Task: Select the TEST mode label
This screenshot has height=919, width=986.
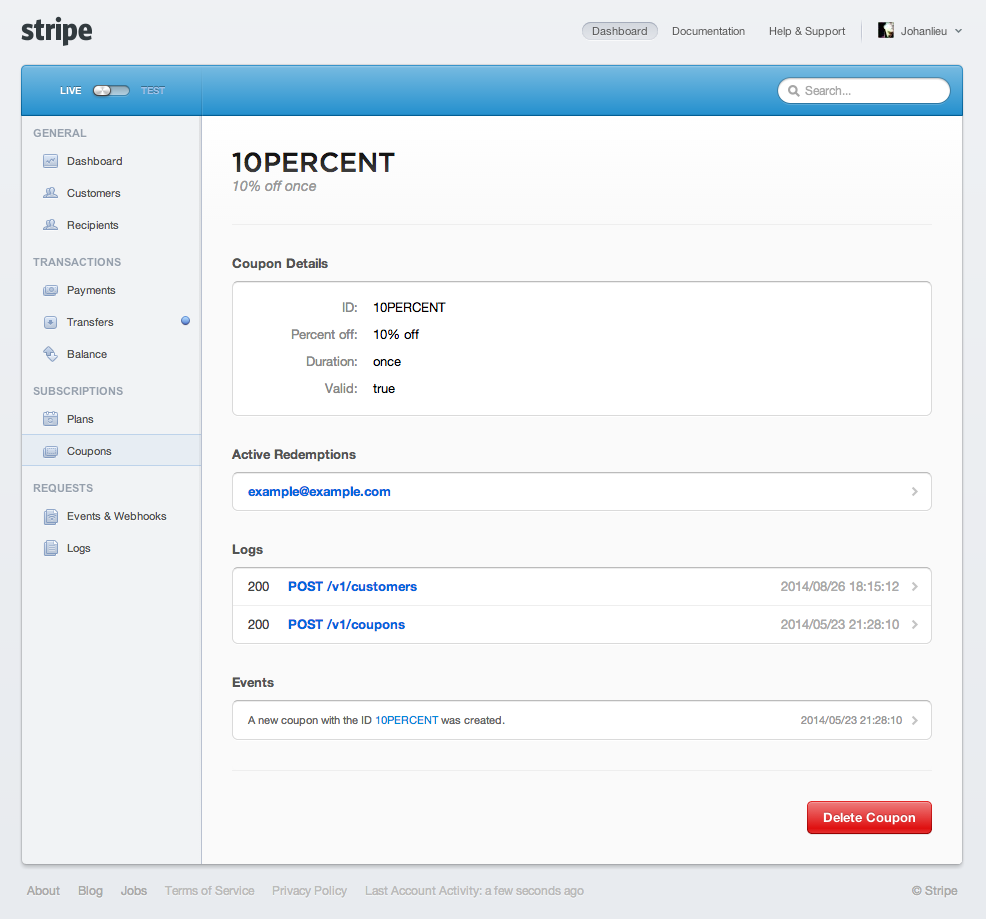Action: coord(153,91)
